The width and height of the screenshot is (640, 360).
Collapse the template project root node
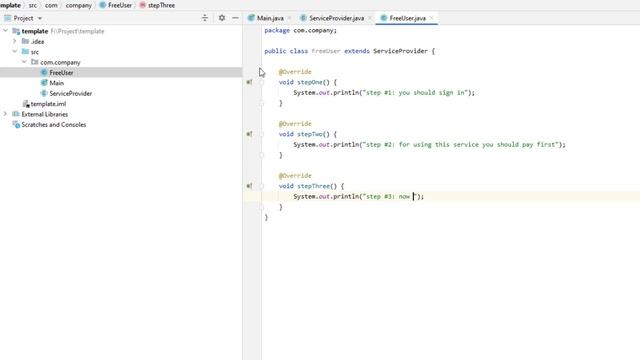pos(5,31)
